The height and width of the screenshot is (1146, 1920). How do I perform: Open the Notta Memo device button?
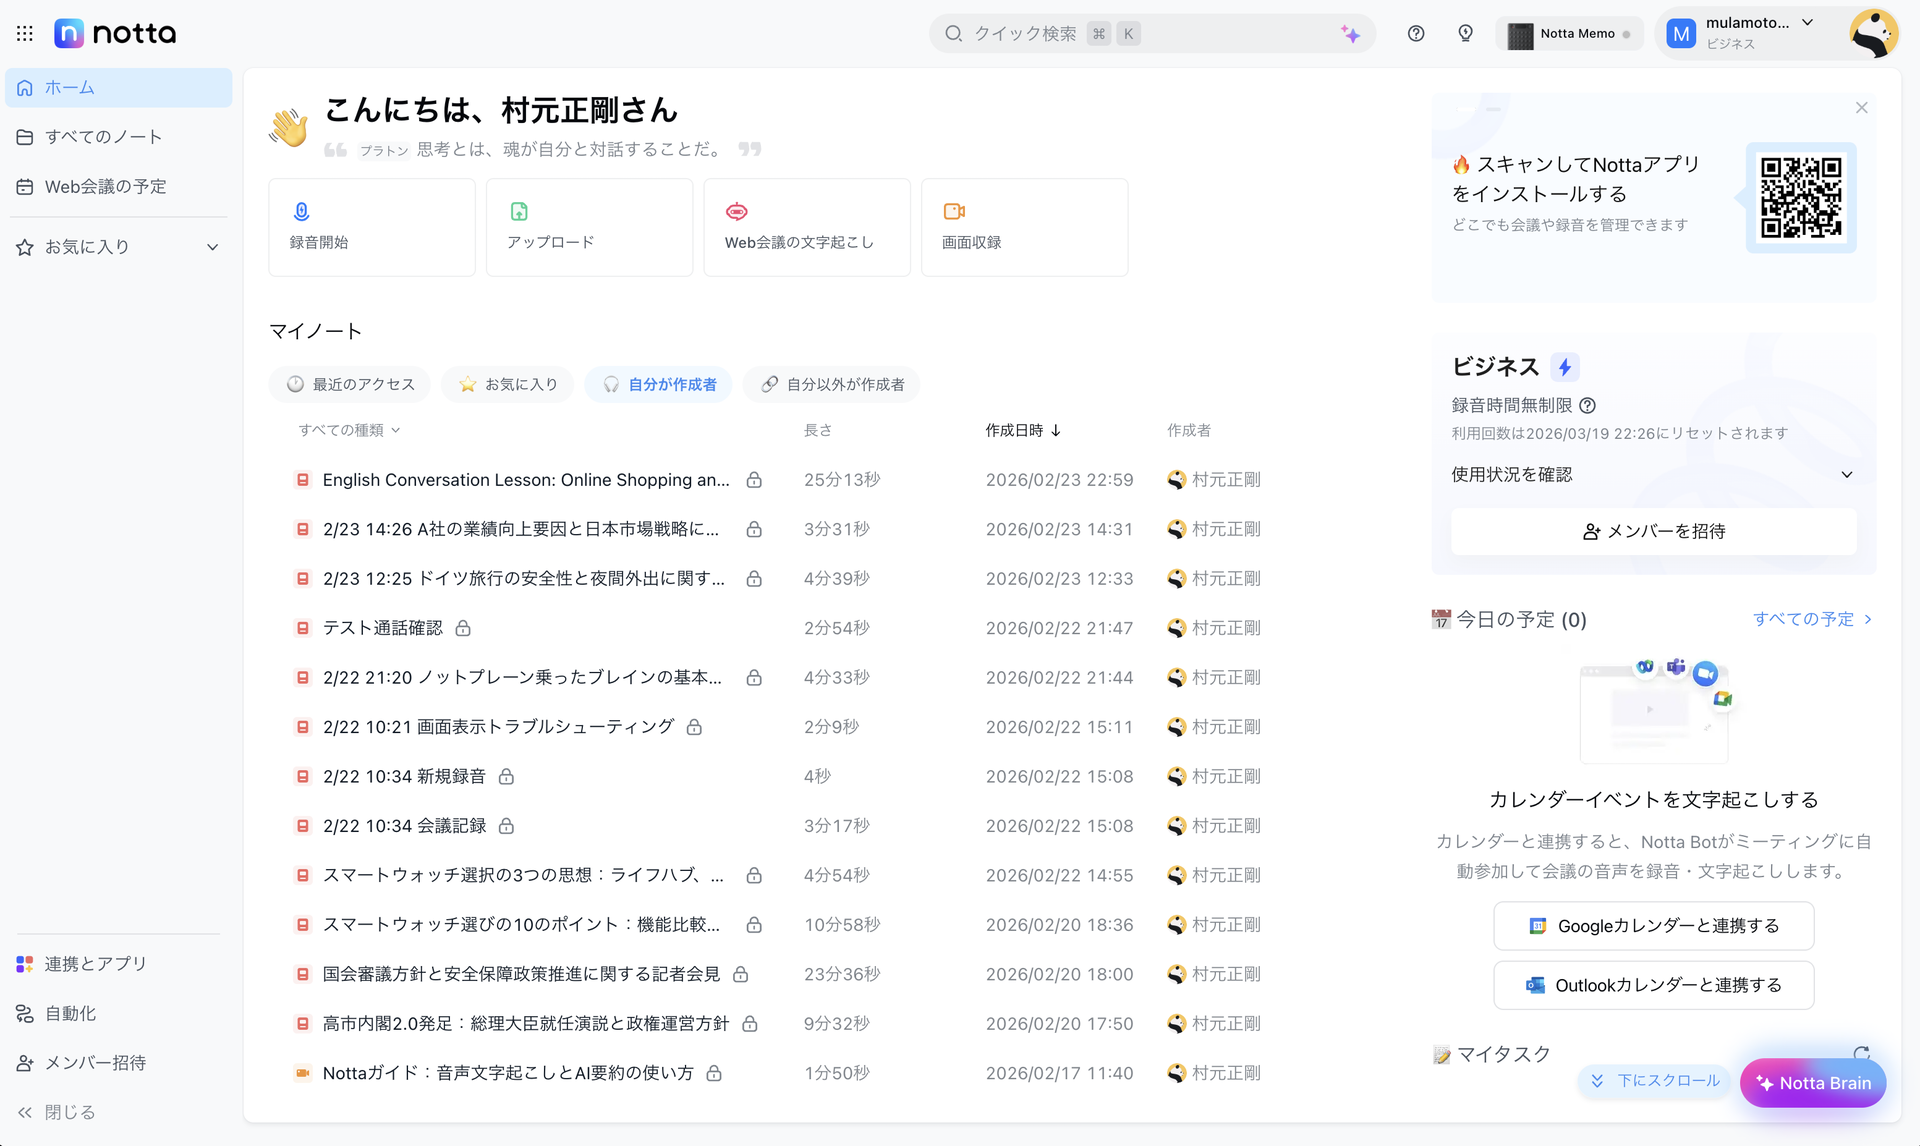pyautogui.click(x=1570, y=34)
